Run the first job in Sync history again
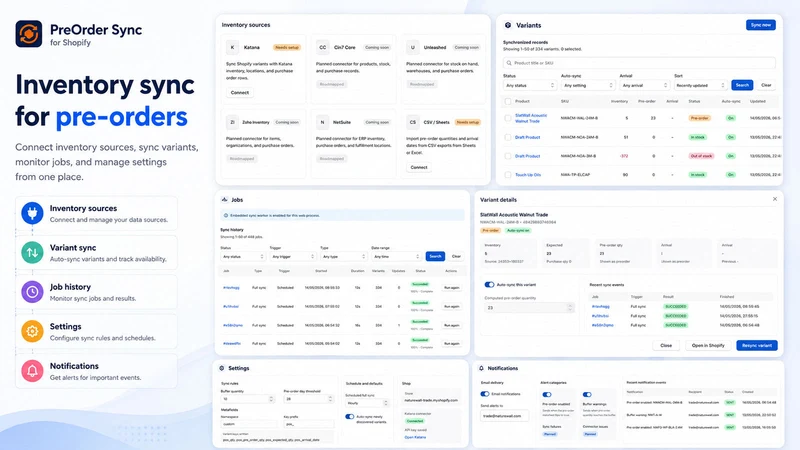Image resolution: width=800 pixels, height=450 pixels. (452, 288)
